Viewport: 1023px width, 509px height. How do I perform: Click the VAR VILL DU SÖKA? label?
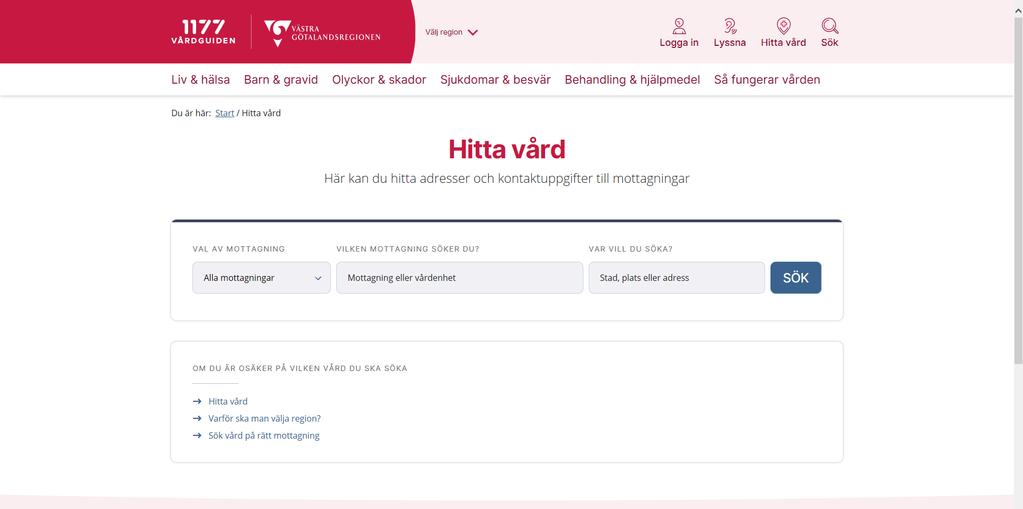(630, 249)
